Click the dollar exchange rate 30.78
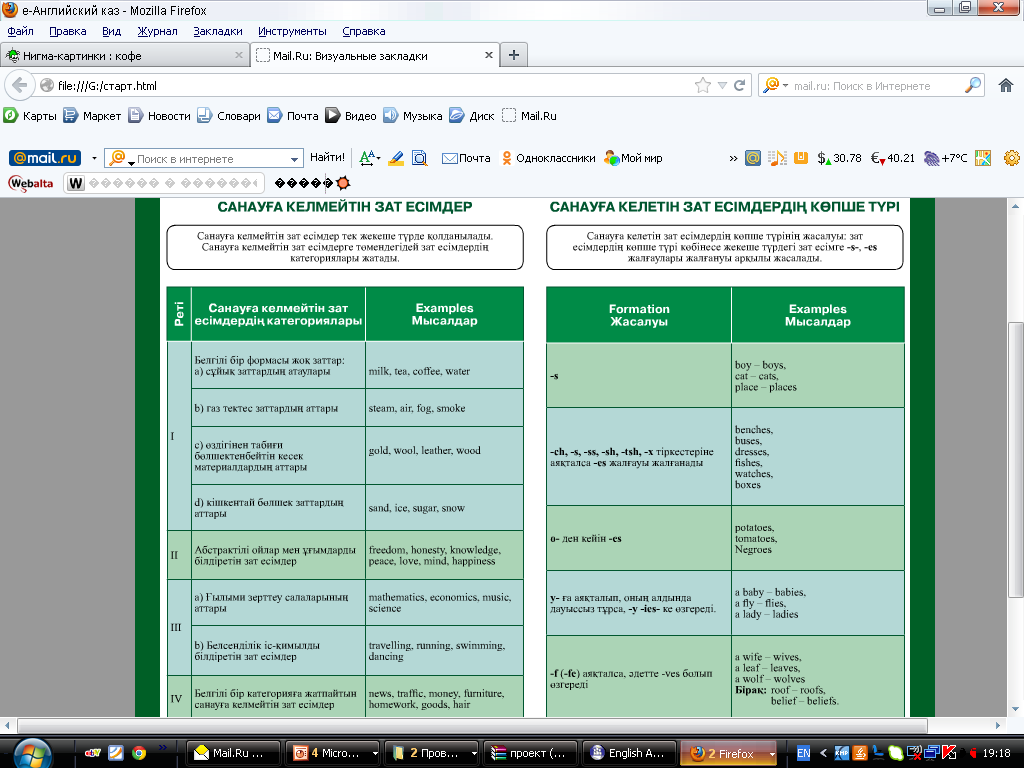 click(x=839, y=158)
